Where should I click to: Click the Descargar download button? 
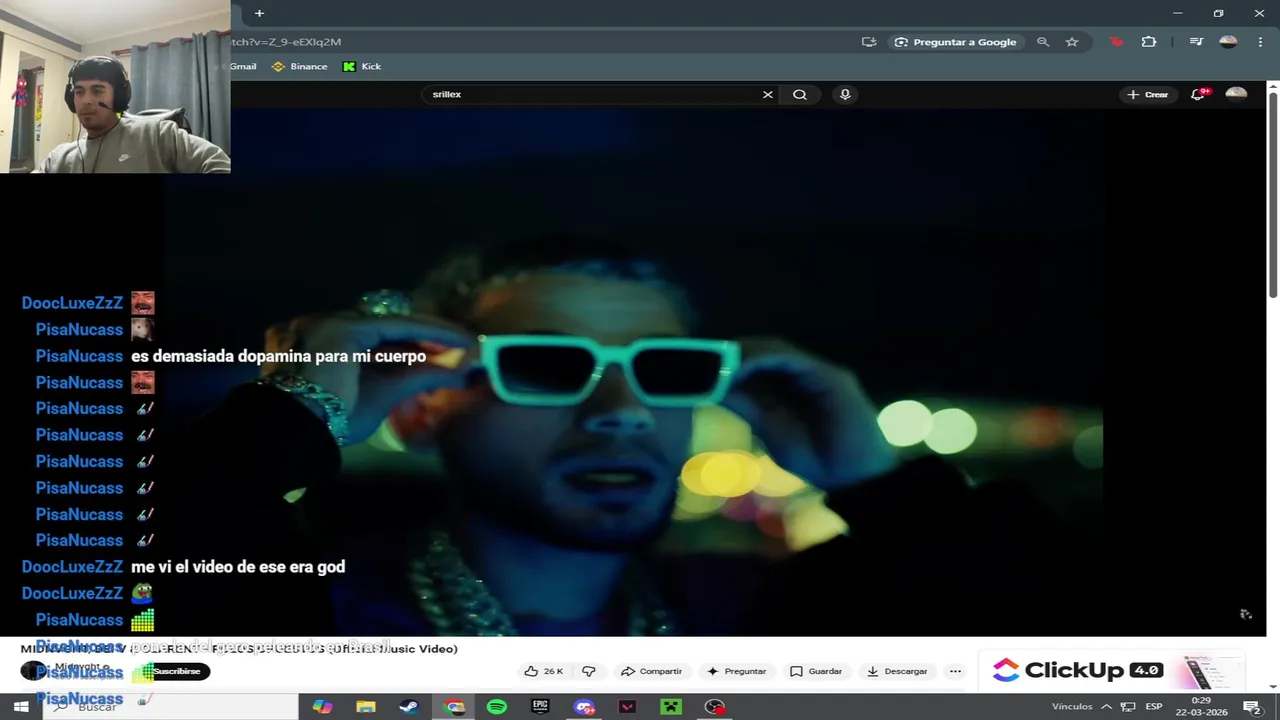pos(897,671)
